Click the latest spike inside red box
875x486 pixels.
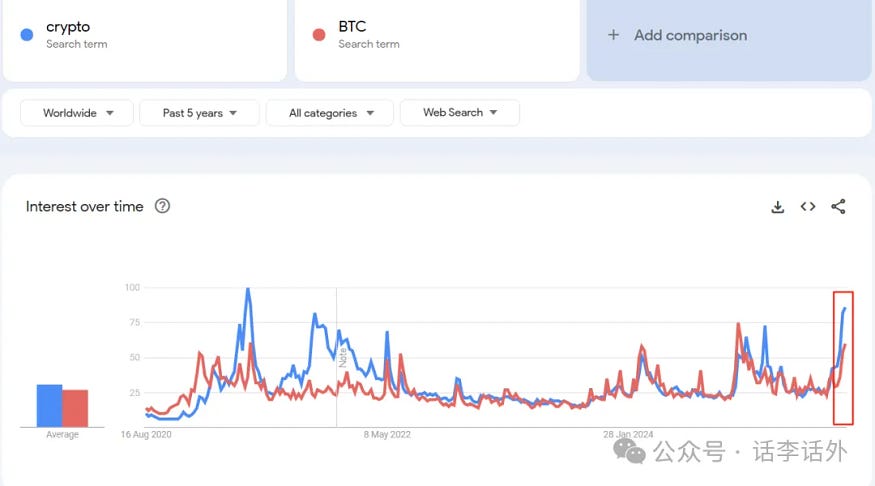[843, 358]
